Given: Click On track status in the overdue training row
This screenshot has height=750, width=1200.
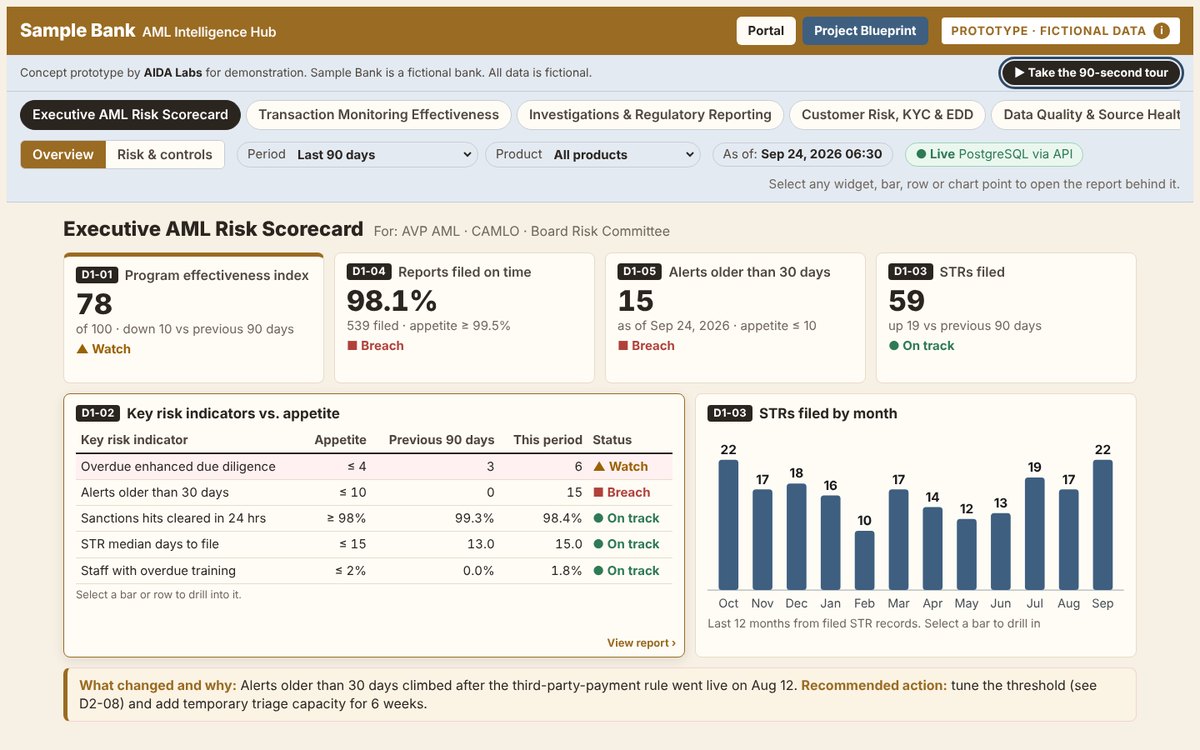Looking at the screenshot, I should (626, 571).
